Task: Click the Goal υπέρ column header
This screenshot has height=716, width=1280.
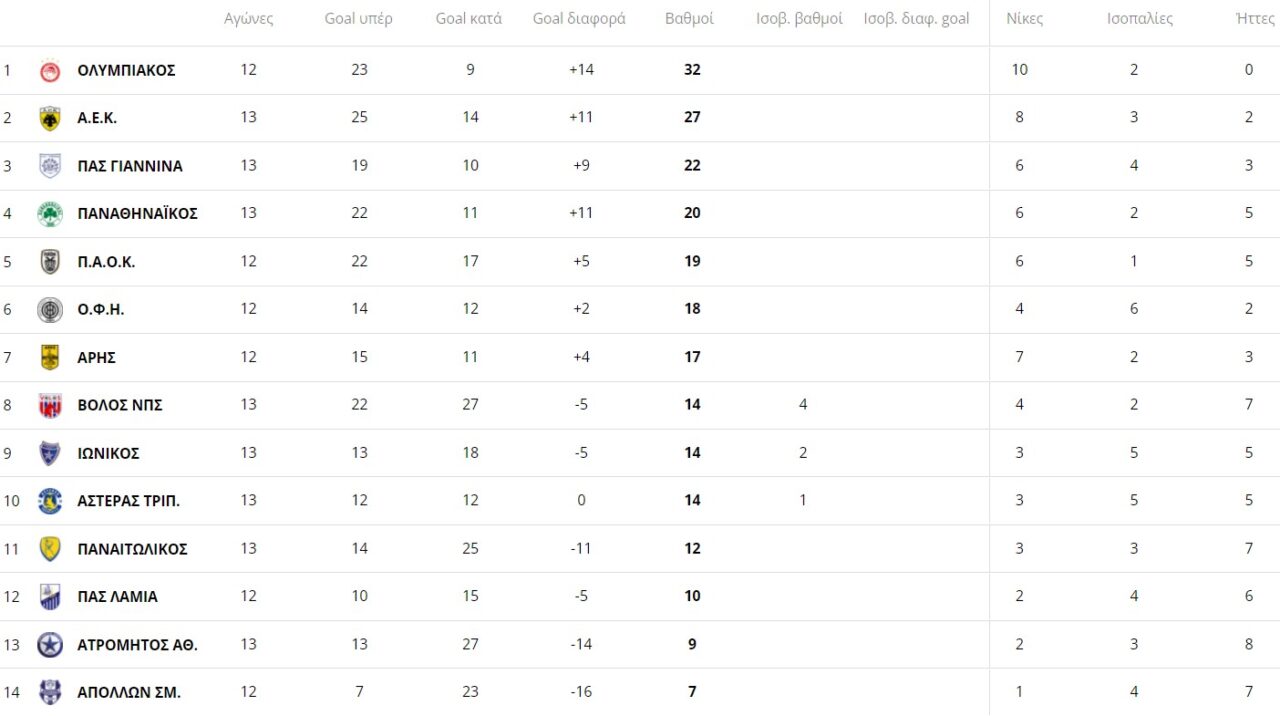Action: [358, 19]
